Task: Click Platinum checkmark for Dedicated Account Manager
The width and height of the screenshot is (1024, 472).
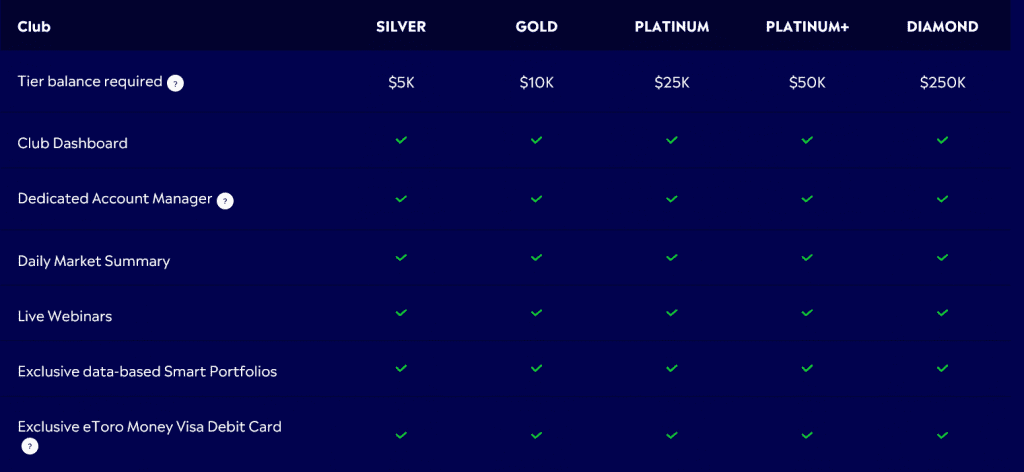Action: pyautogui.click(x=671, y=199)
